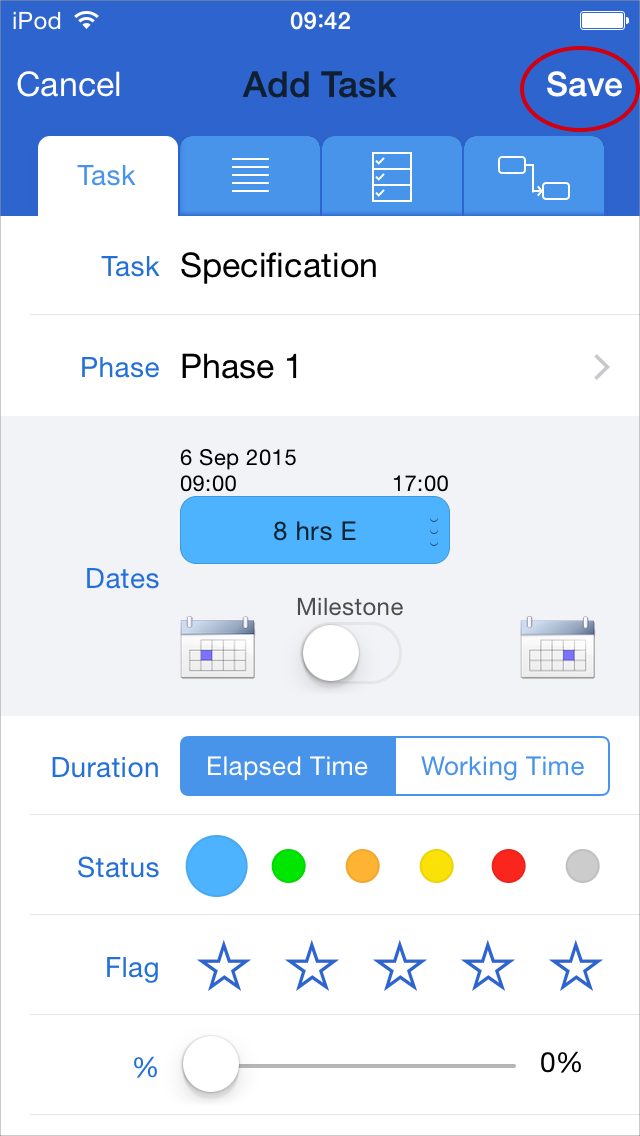Viewport: 640px width, 1136px height.
Task: Open the dependencies tab with linked boxes icon
Action: (x=534, y=176)
